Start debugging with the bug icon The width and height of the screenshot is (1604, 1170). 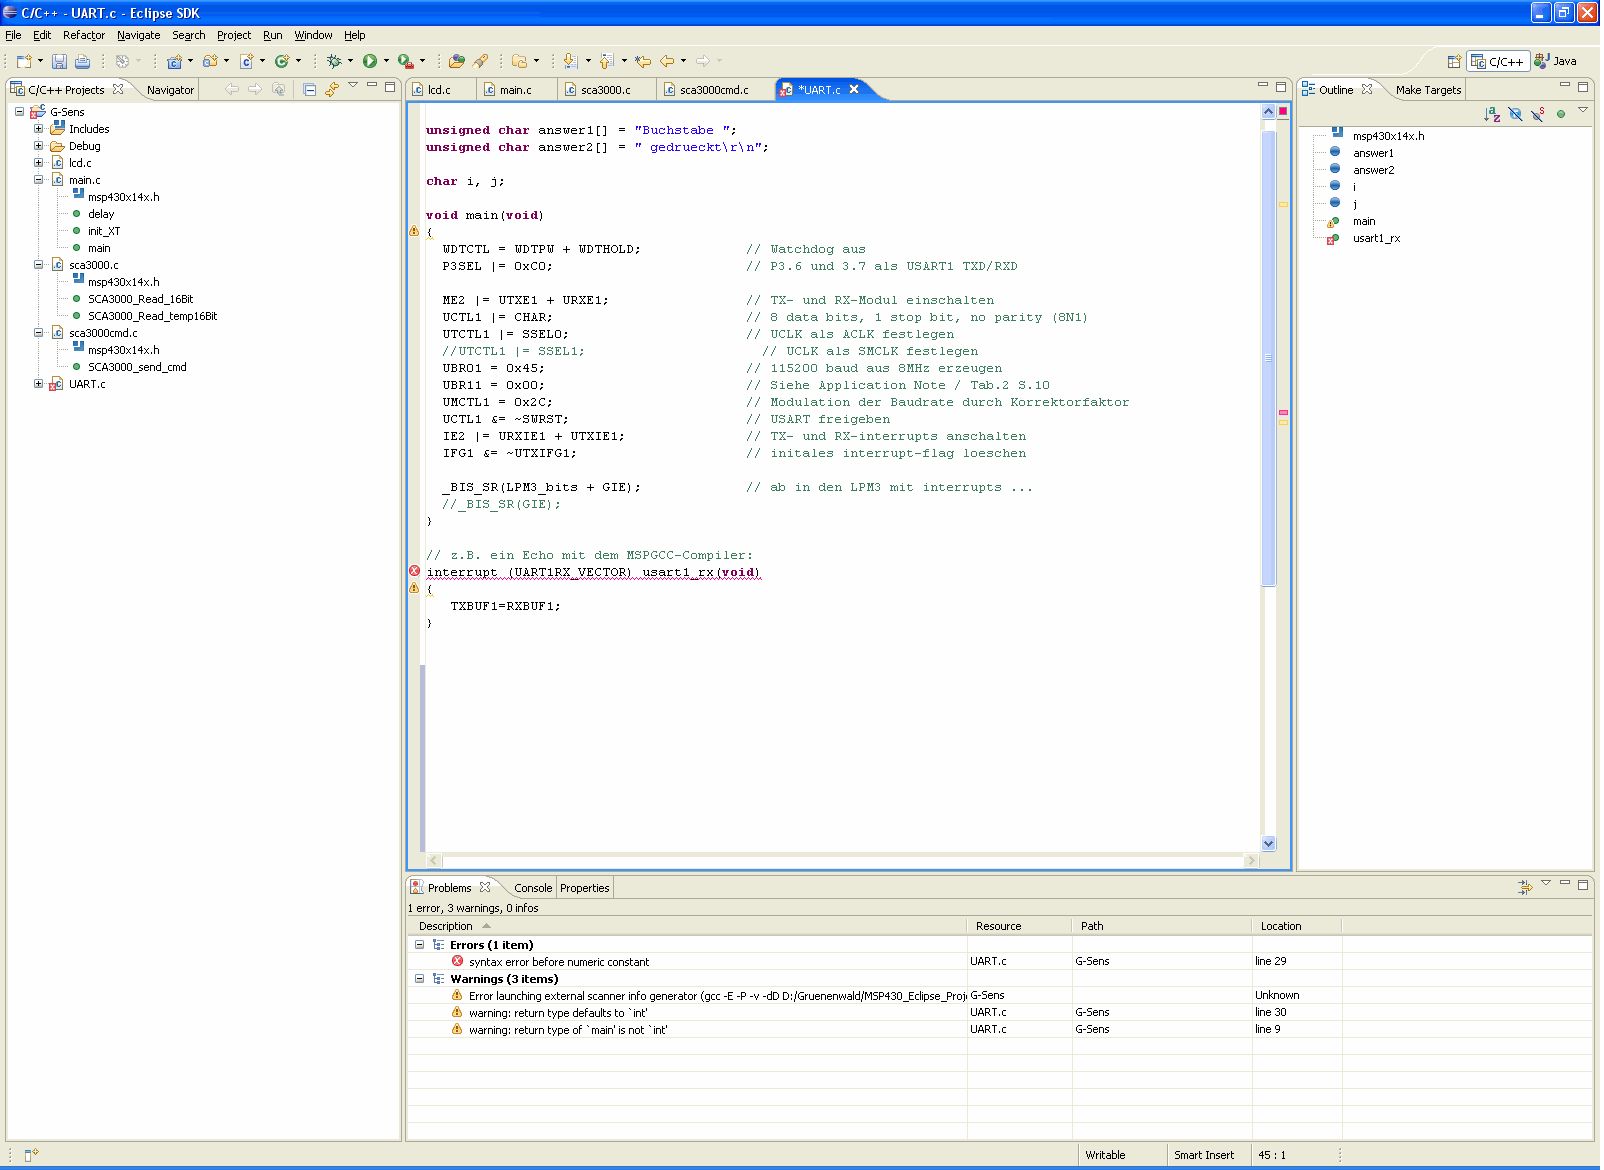pyautogui.click(x=334, y=61)
